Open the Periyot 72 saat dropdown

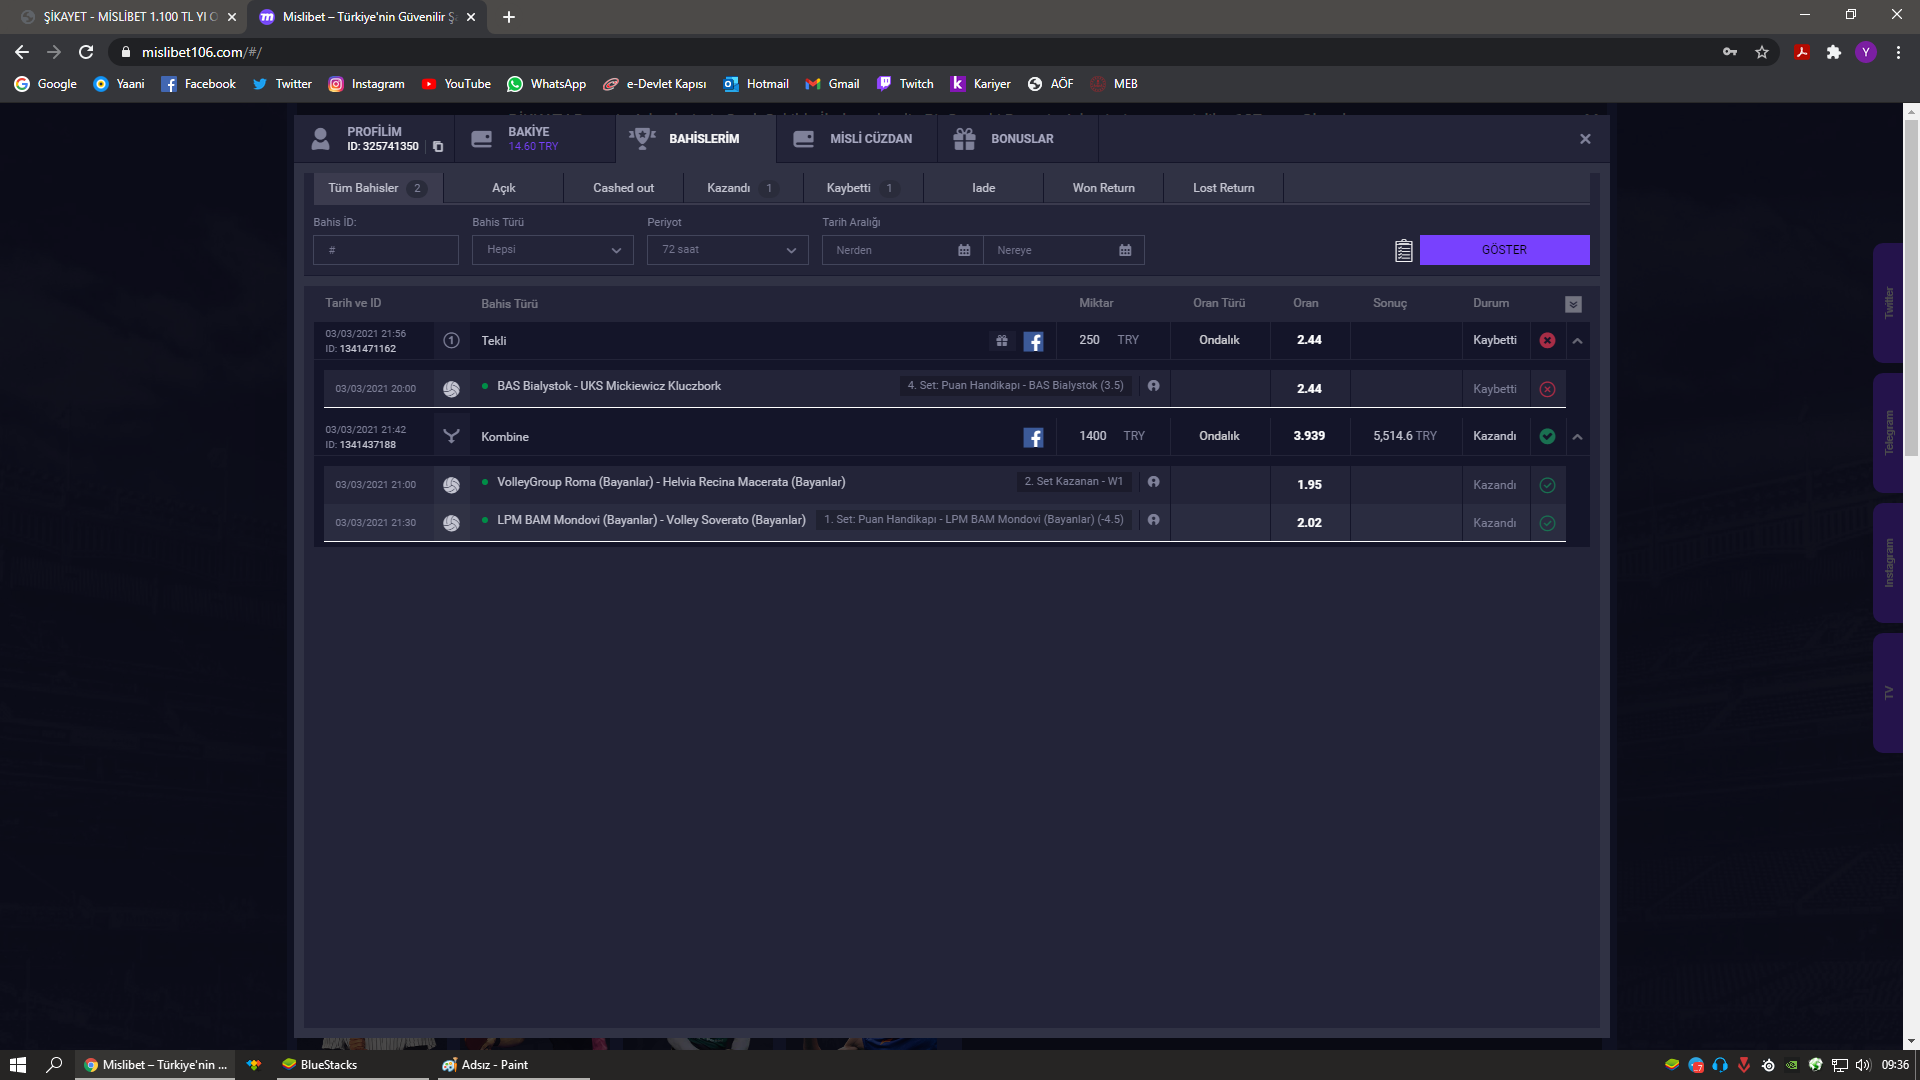728,250
